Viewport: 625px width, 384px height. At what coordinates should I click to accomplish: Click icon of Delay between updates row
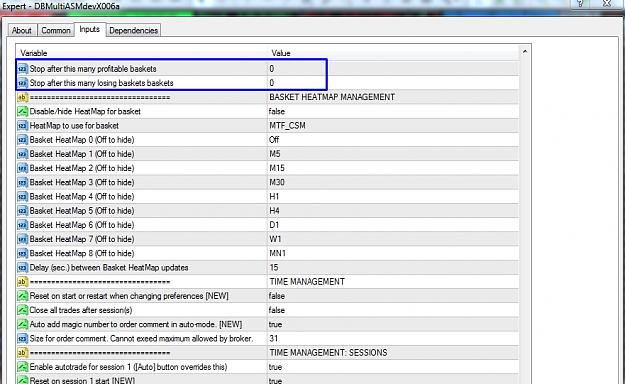pyautogui.click(x=22, y=268)
